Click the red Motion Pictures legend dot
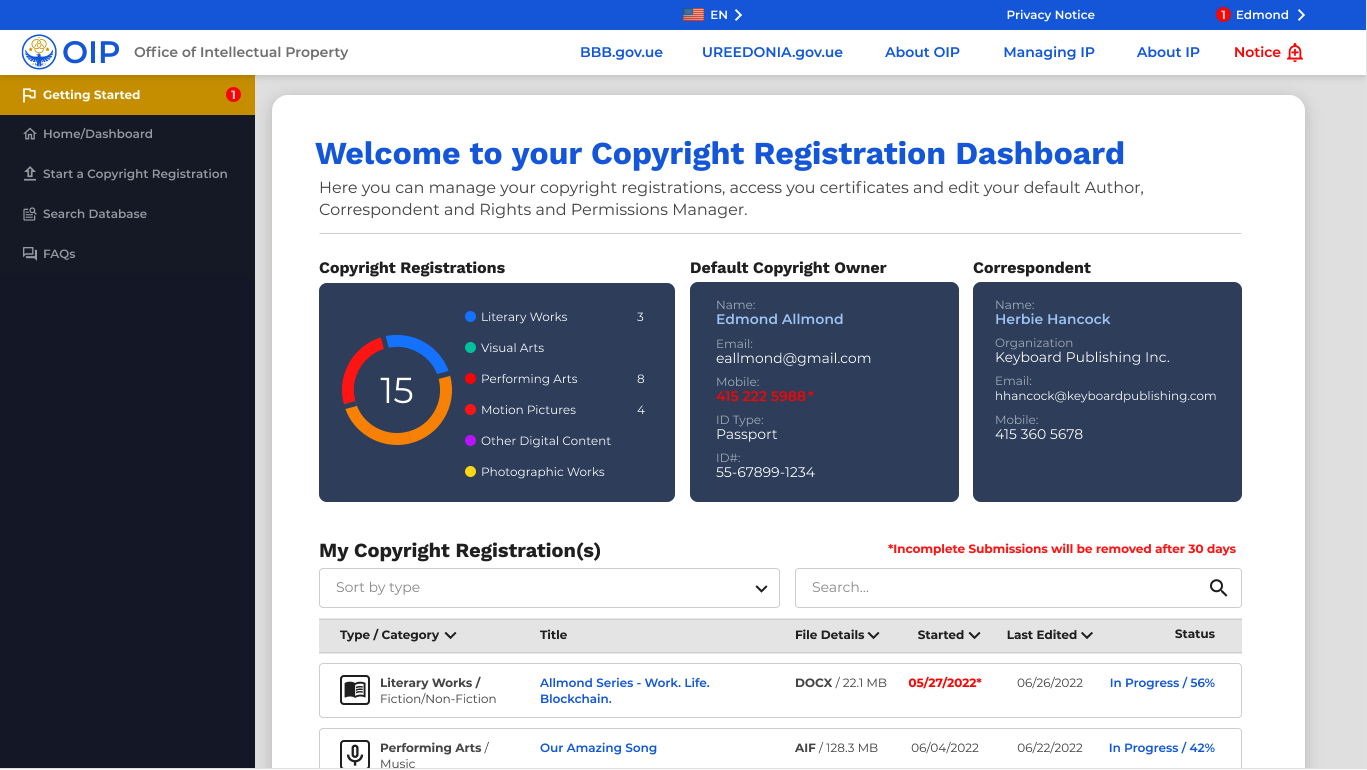The height and width of the screenshot is (770, 1367). (470, 410)
